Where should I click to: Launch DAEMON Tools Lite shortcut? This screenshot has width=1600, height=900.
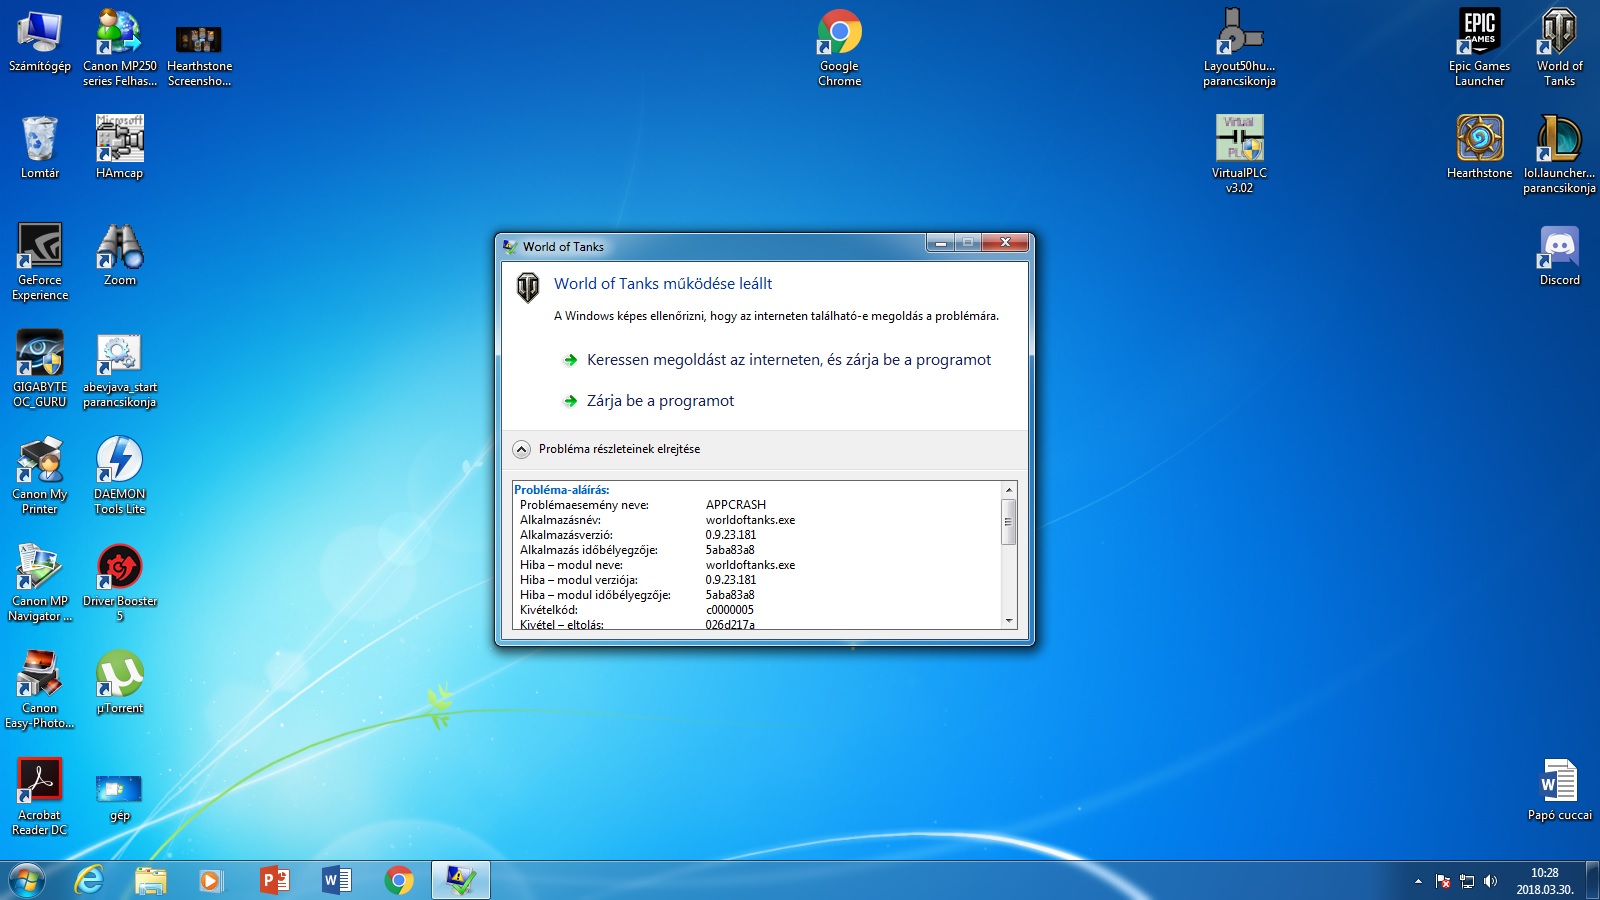(x=120, y=476)
